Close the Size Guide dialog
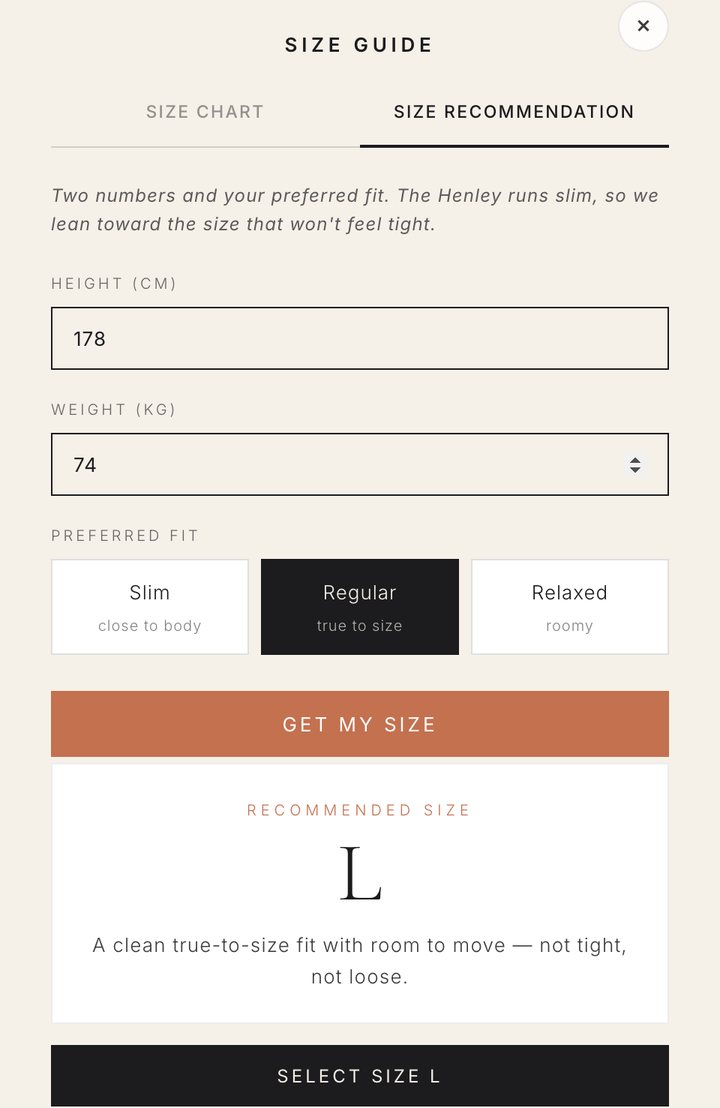The width and height of the screenshot is (720, 1108). [x=643, y=26]
